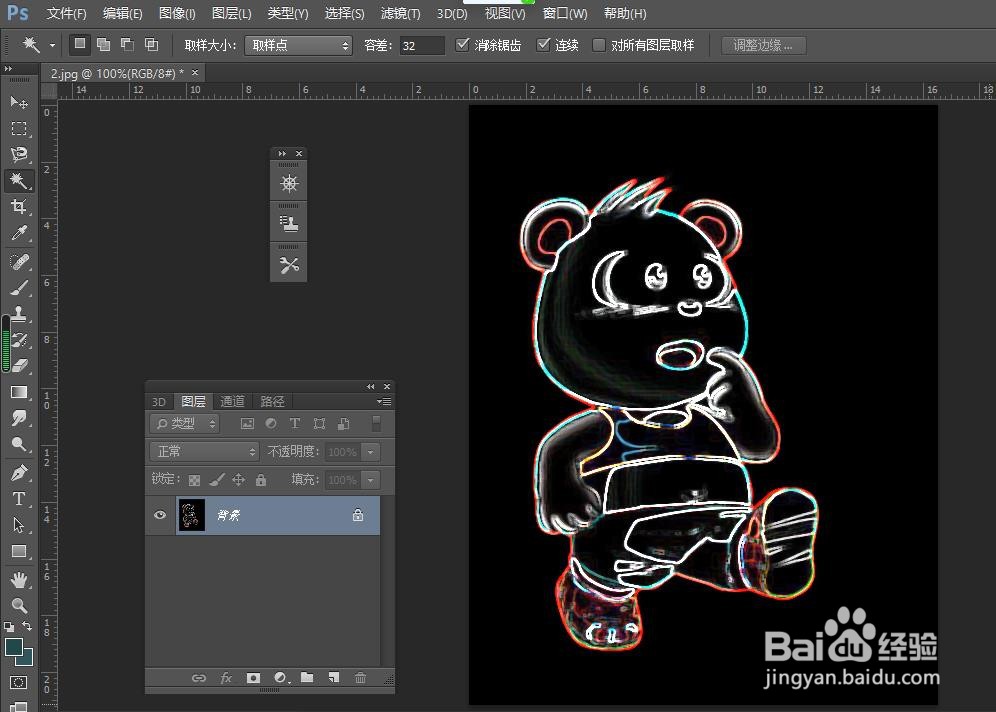Choose New selection mode
The height and width of the screenshot is (712, 996).
79,44
